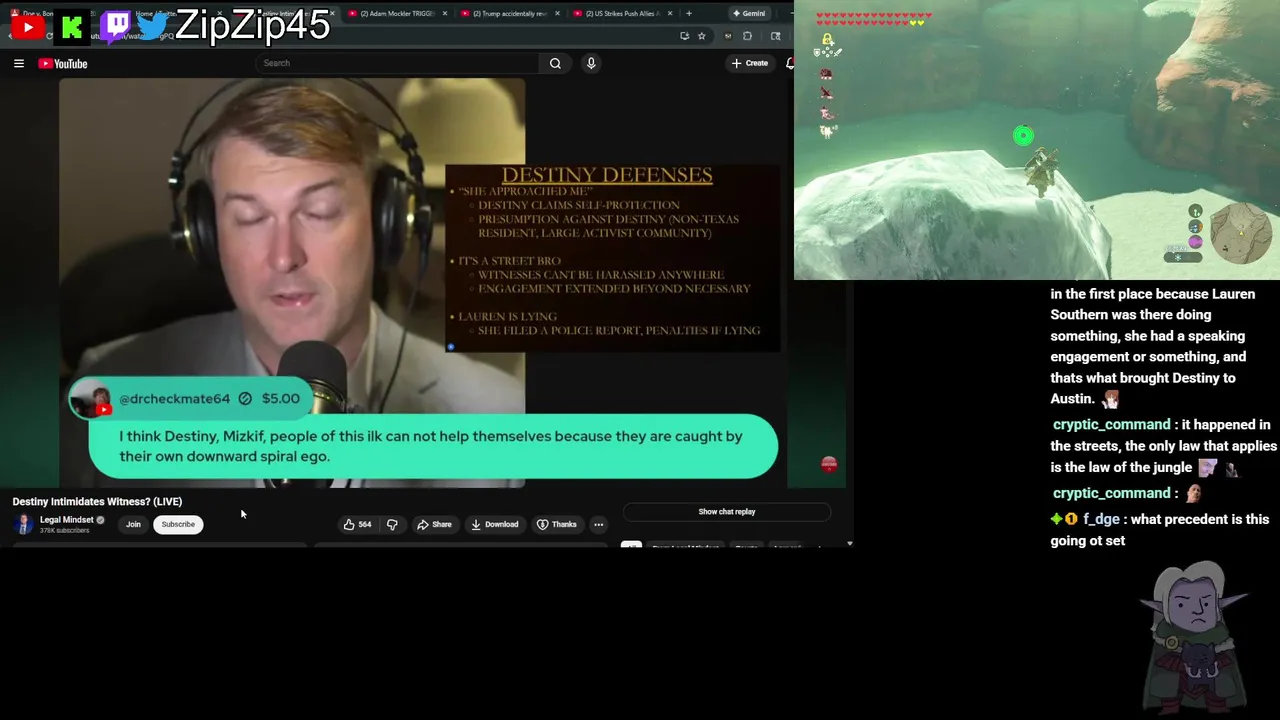Open YouTube notifications bell
Image resolution: width=1280 pixels, height=720 pixels.
pos(790,63)
